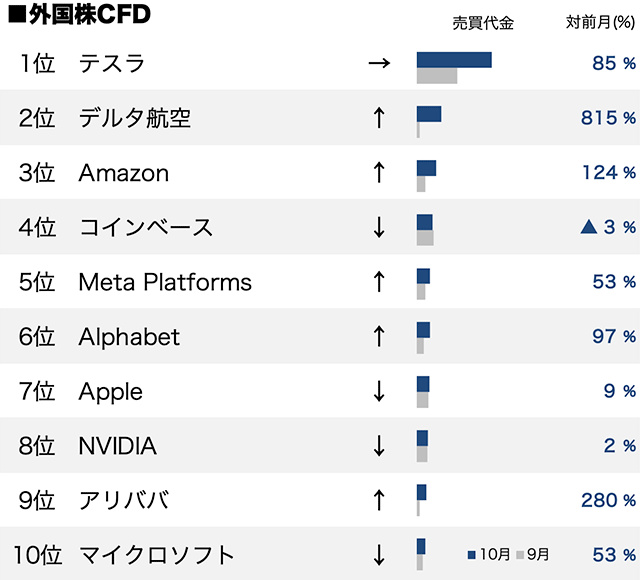Viewport: 640px width, 580px height.
Task: Click the up arrow beside Meta Platforms
Action: (x=378, y=281)
